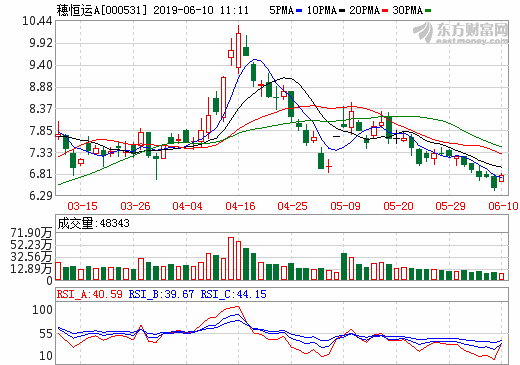Click the red 20PMA legend swatch
Viewport: 520px width, 365px height.
(385, 11)
